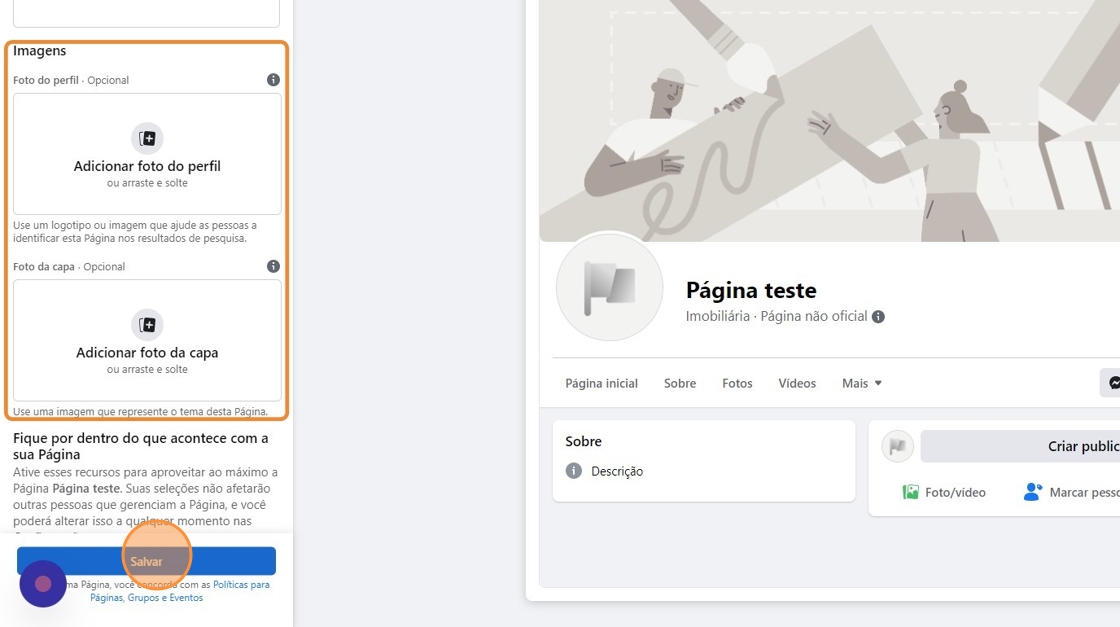1120x627 pixels.
Task: Click the purple recording circle widget
Action: pyautogui.click(x=43, y=584)
